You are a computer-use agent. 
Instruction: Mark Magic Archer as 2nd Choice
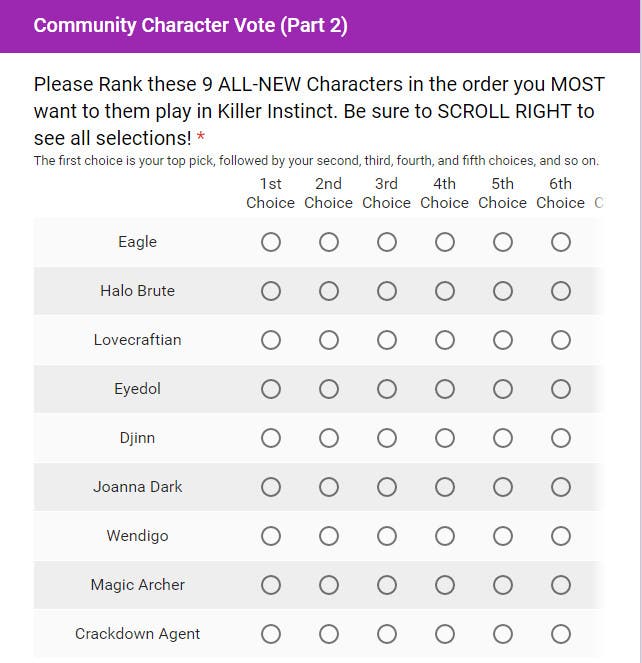pos(329,585)
